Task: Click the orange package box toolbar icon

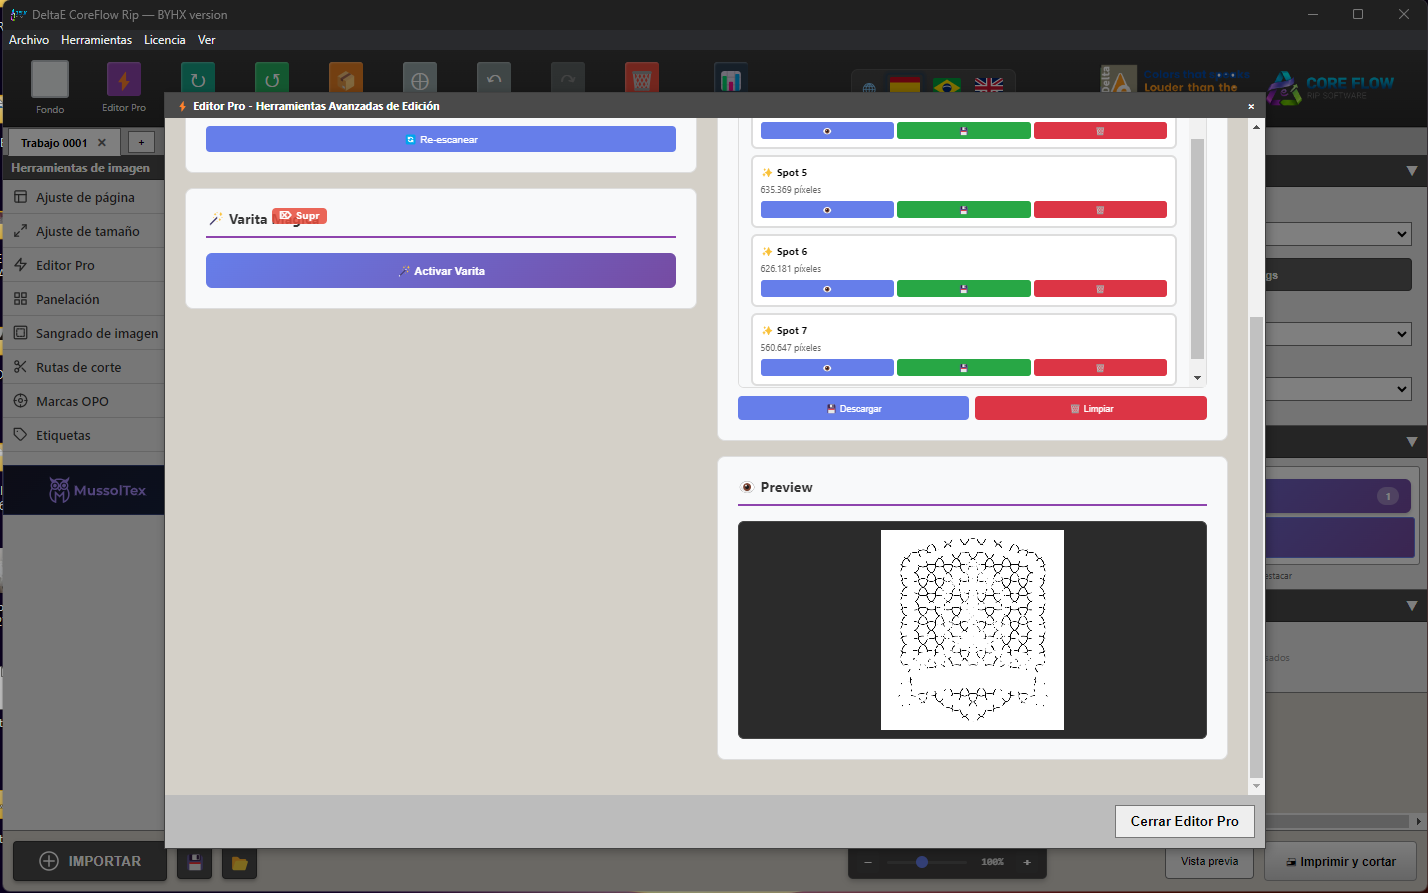Action: coord(346,78)
